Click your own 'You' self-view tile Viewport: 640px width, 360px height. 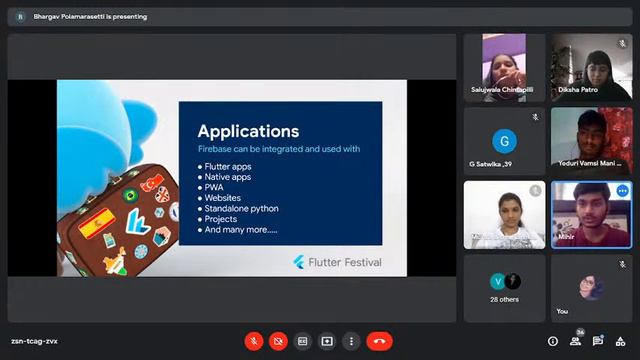click(591, 289)
